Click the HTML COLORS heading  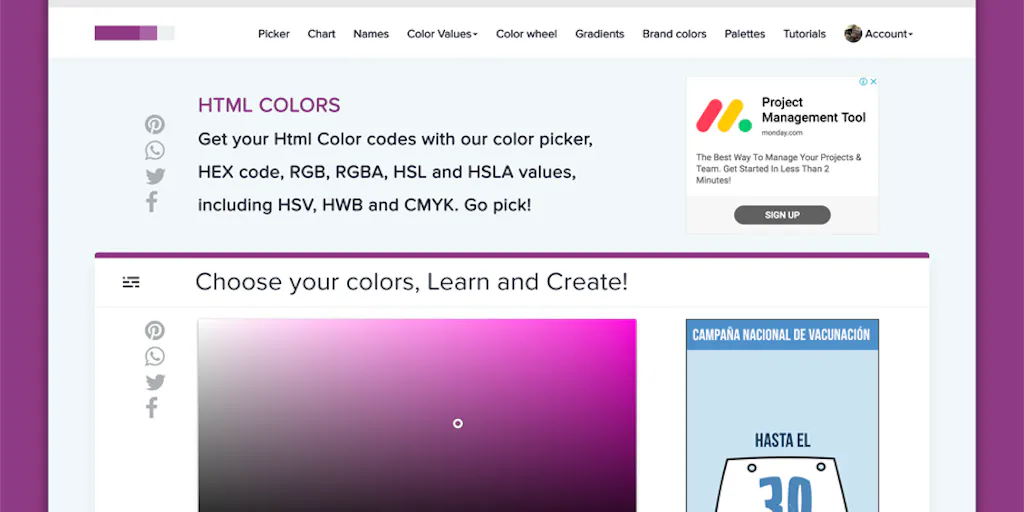(269, 105)
